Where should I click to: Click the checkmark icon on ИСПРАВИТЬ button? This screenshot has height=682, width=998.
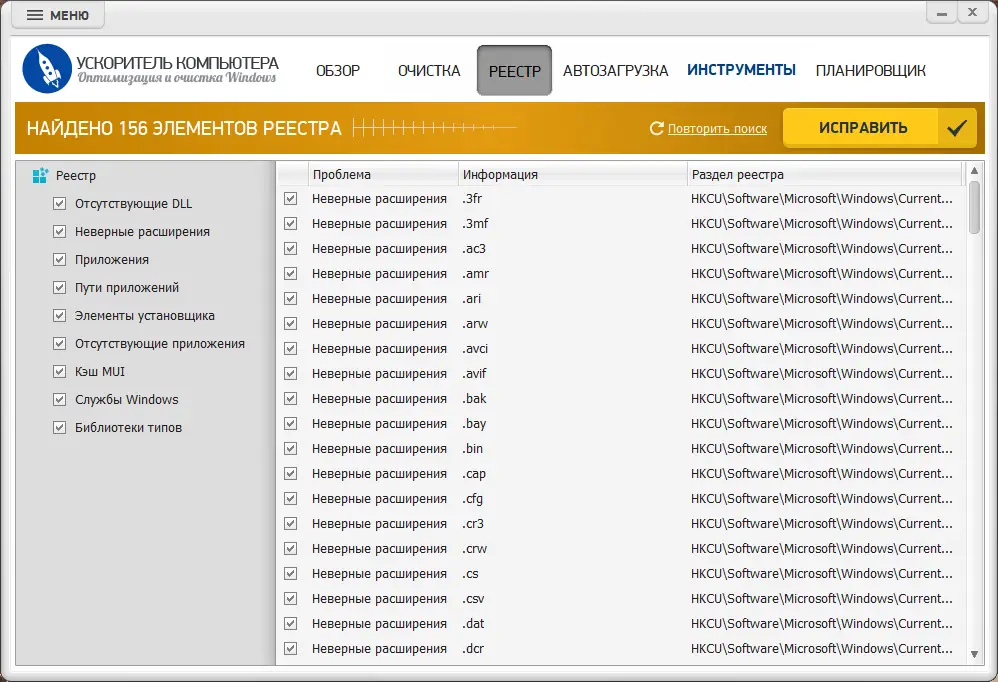(957, 128)
